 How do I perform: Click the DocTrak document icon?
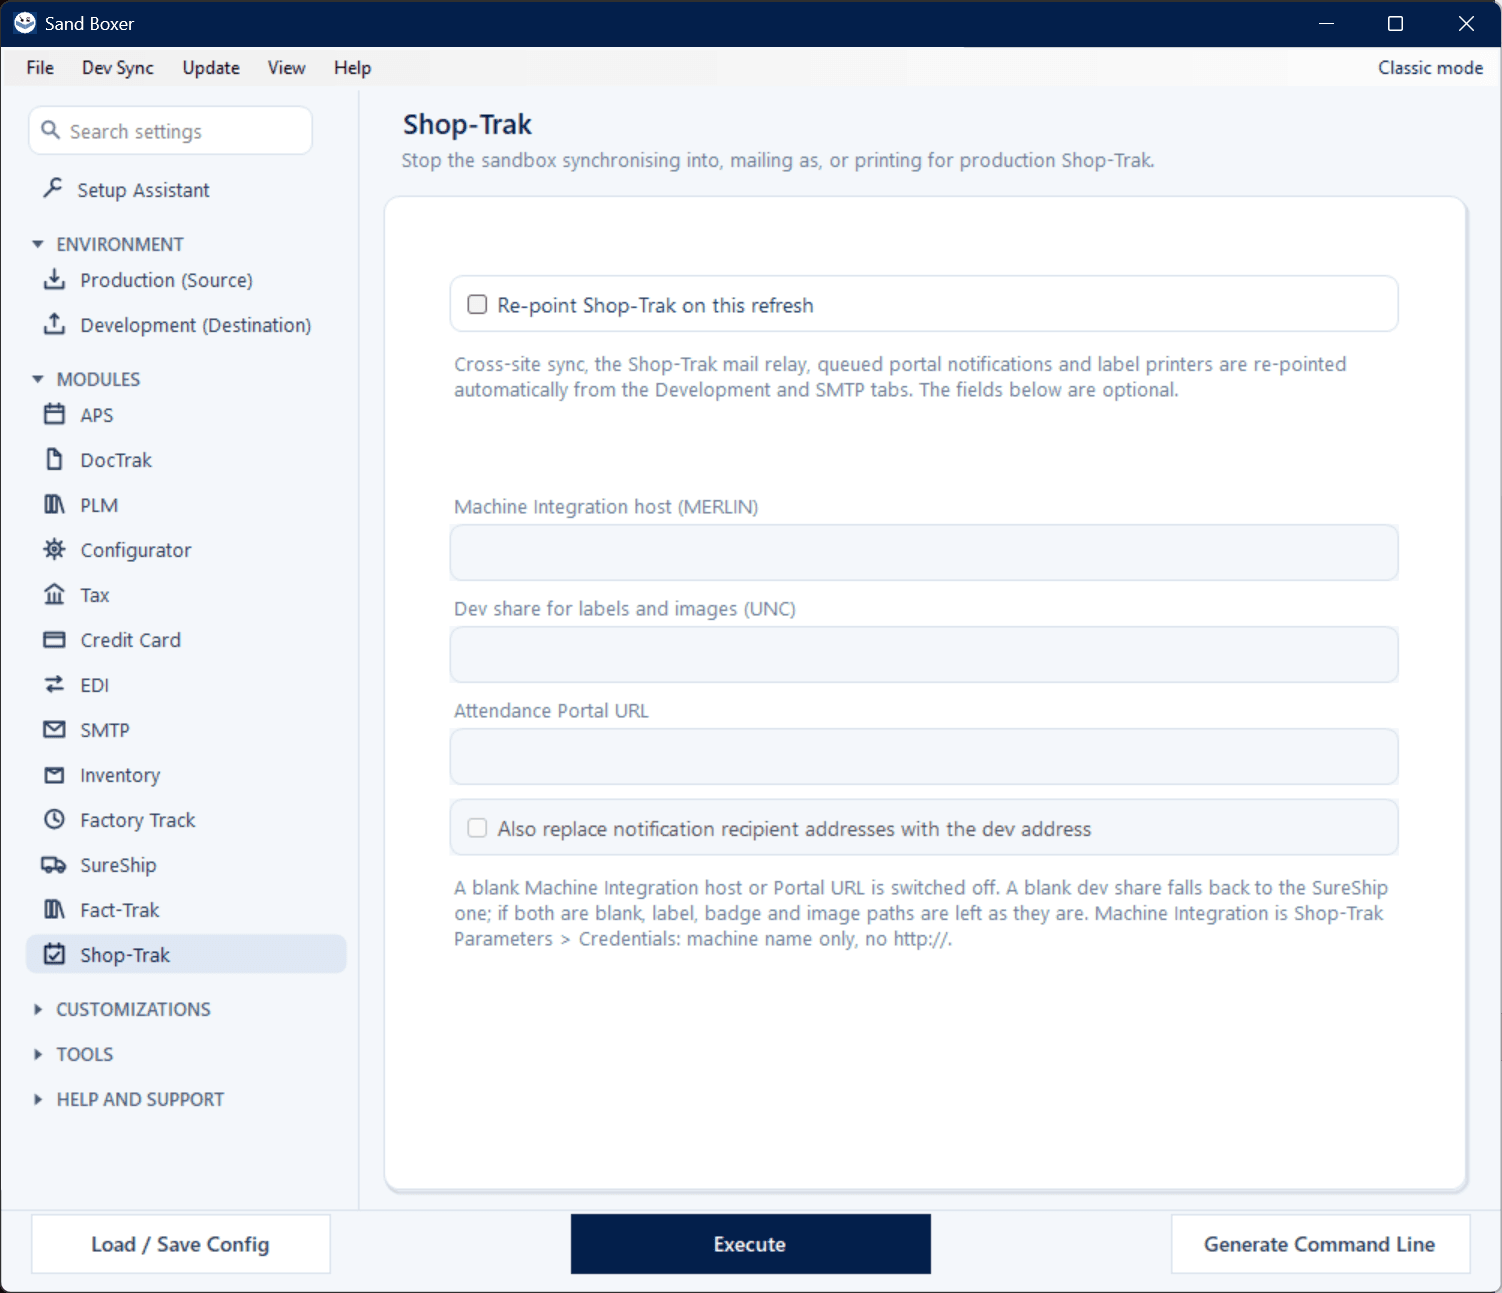55,459
